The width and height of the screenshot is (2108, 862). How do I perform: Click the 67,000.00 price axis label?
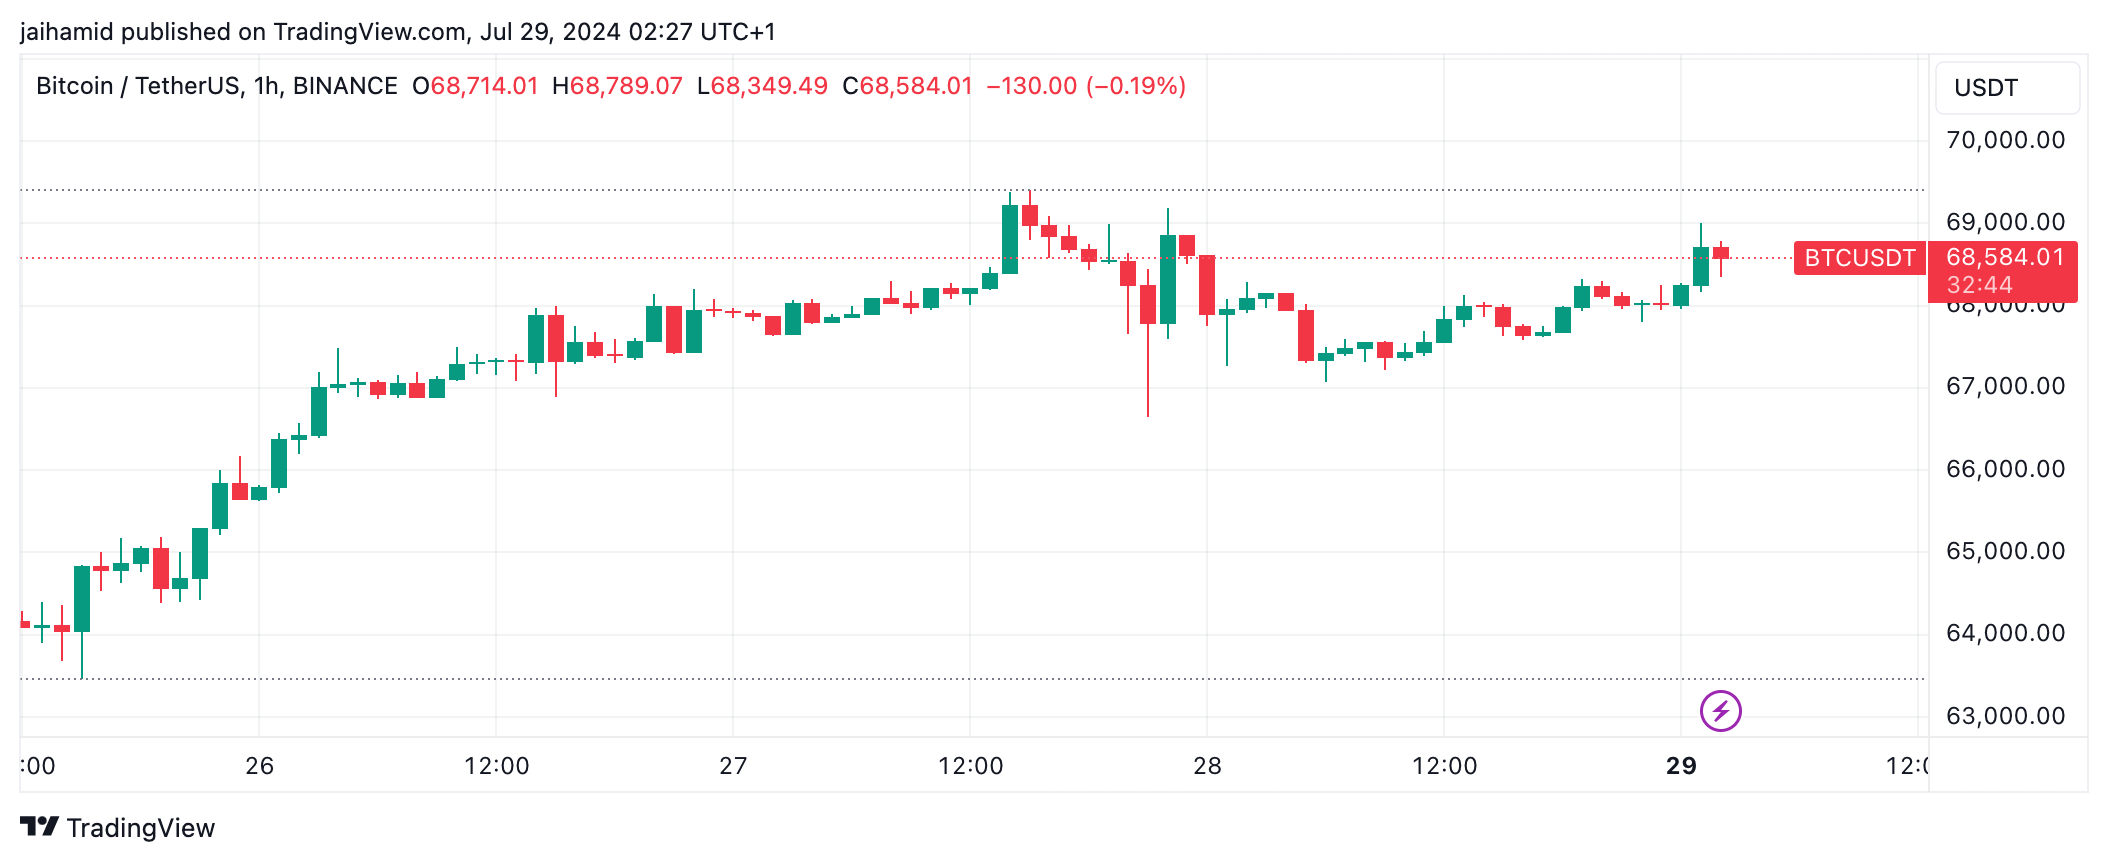pos(2005,386)
